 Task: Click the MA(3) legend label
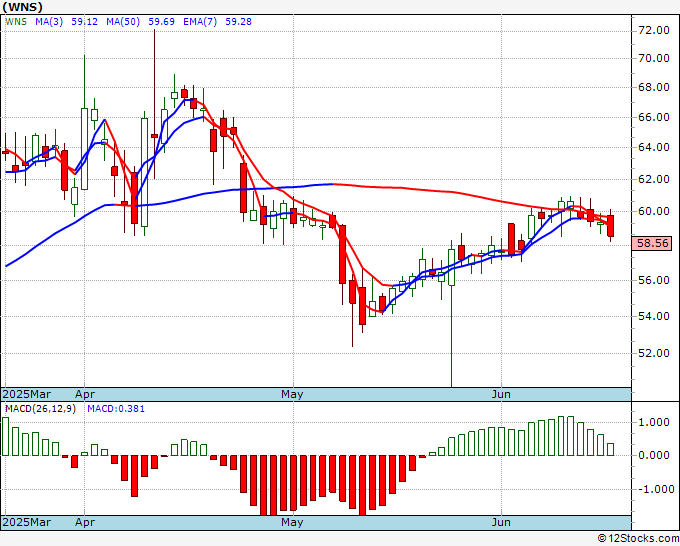pos(49,22)
